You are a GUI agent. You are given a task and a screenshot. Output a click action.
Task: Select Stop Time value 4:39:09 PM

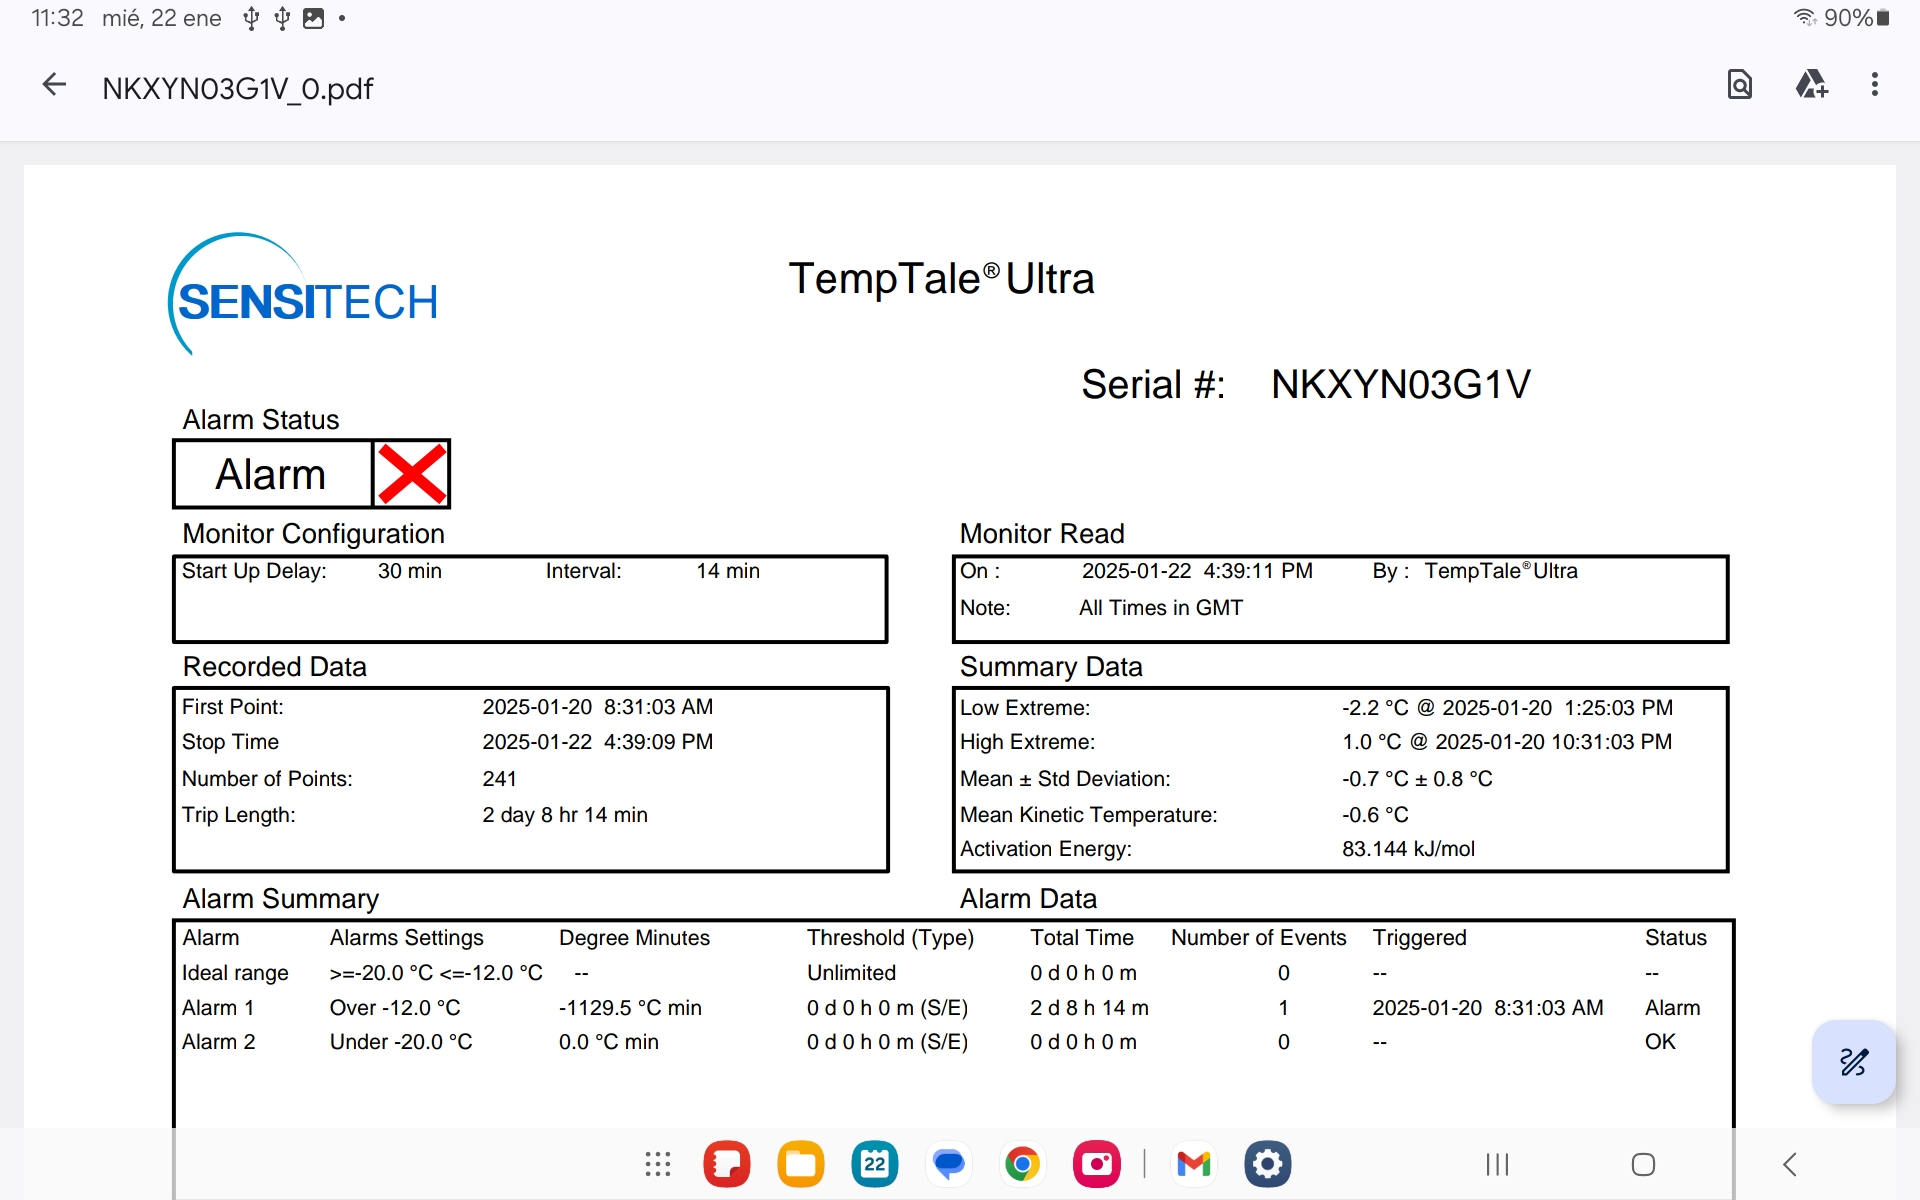click(x=658, y=742)
